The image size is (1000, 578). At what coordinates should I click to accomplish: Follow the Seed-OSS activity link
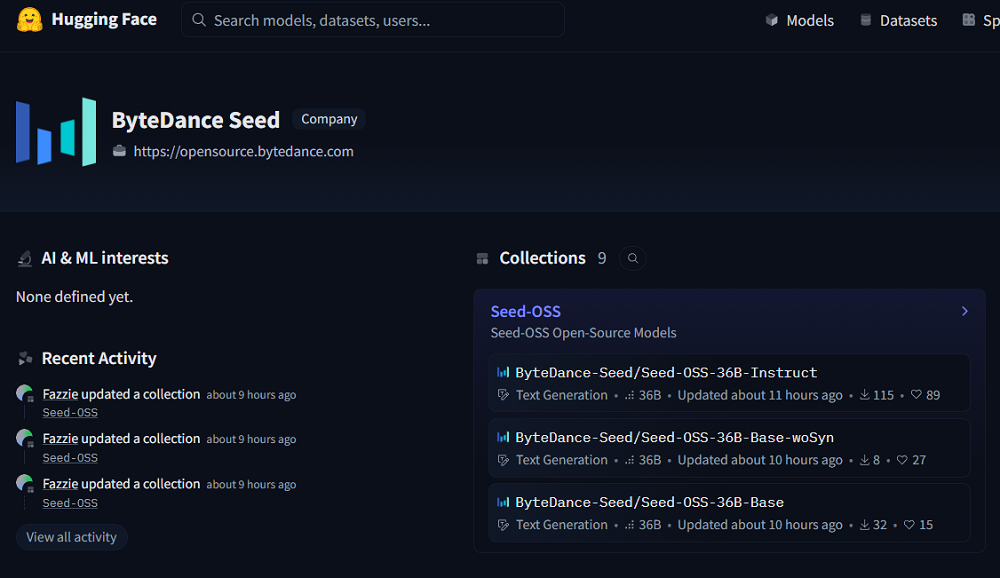69,412
